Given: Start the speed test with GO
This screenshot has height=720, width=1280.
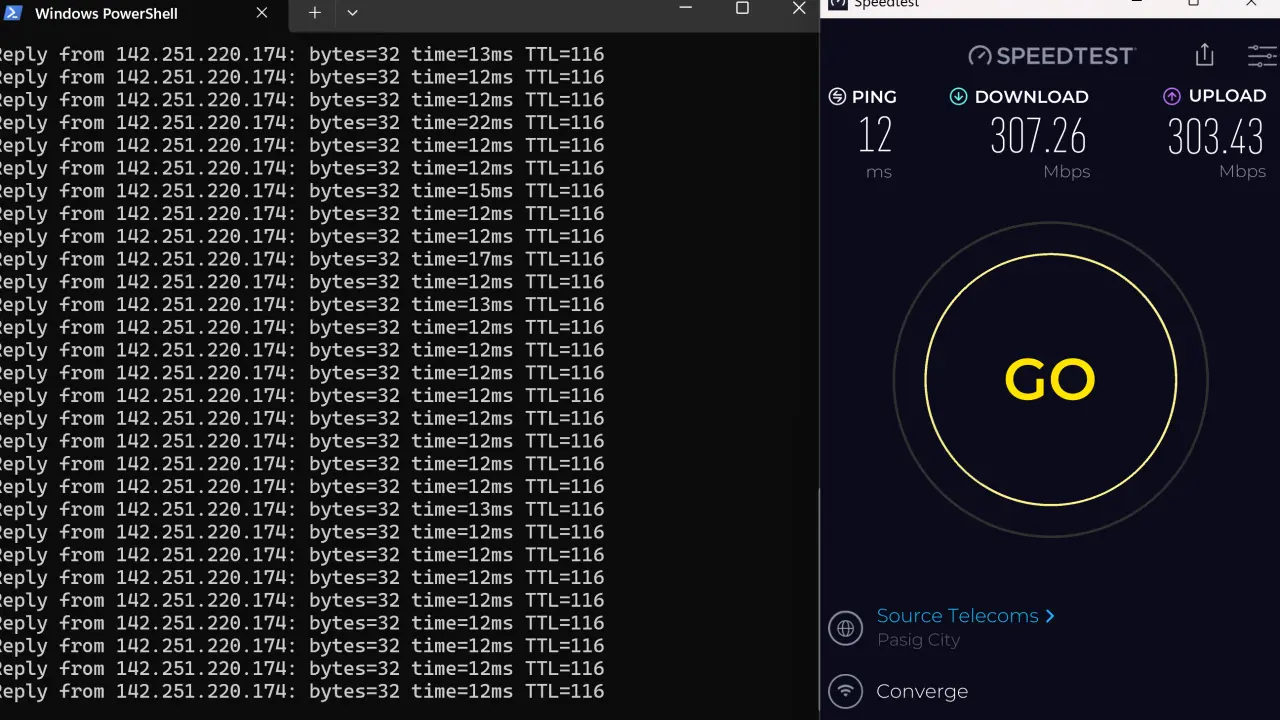Looking at the screenshot, I should click(1050, 380).
